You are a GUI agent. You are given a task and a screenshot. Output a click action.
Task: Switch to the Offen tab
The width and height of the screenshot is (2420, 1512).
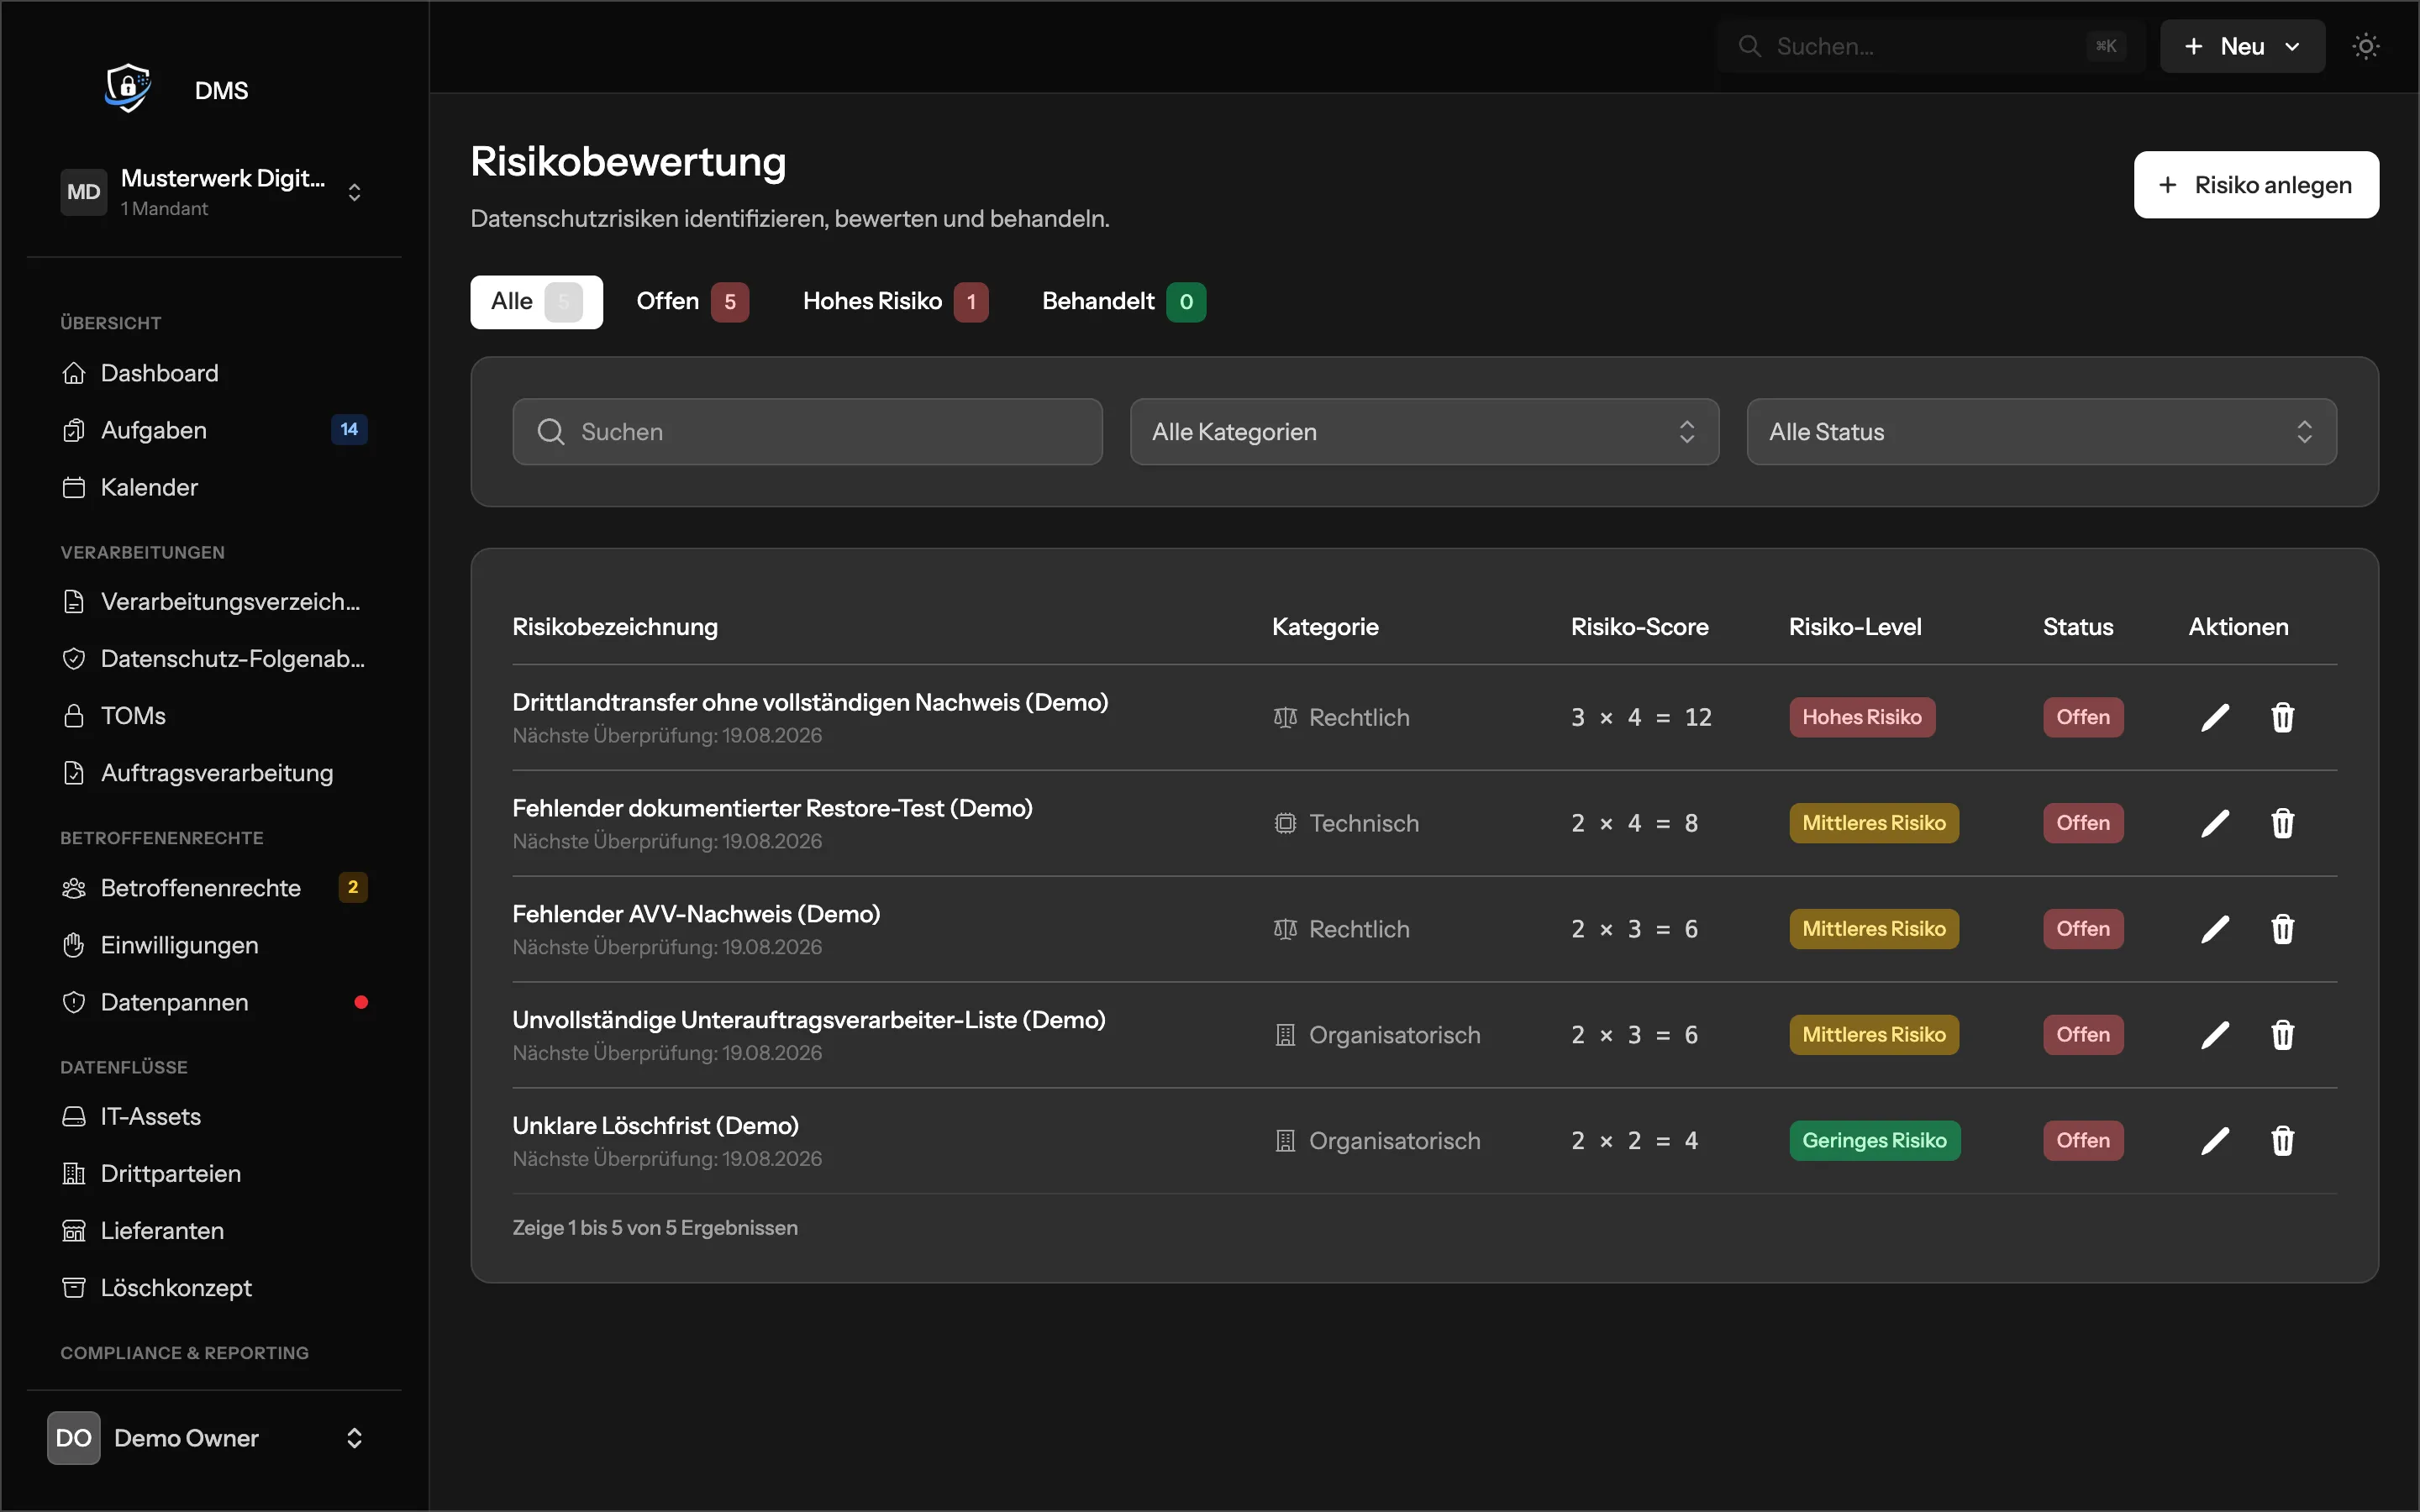click(x=692, y=301)
